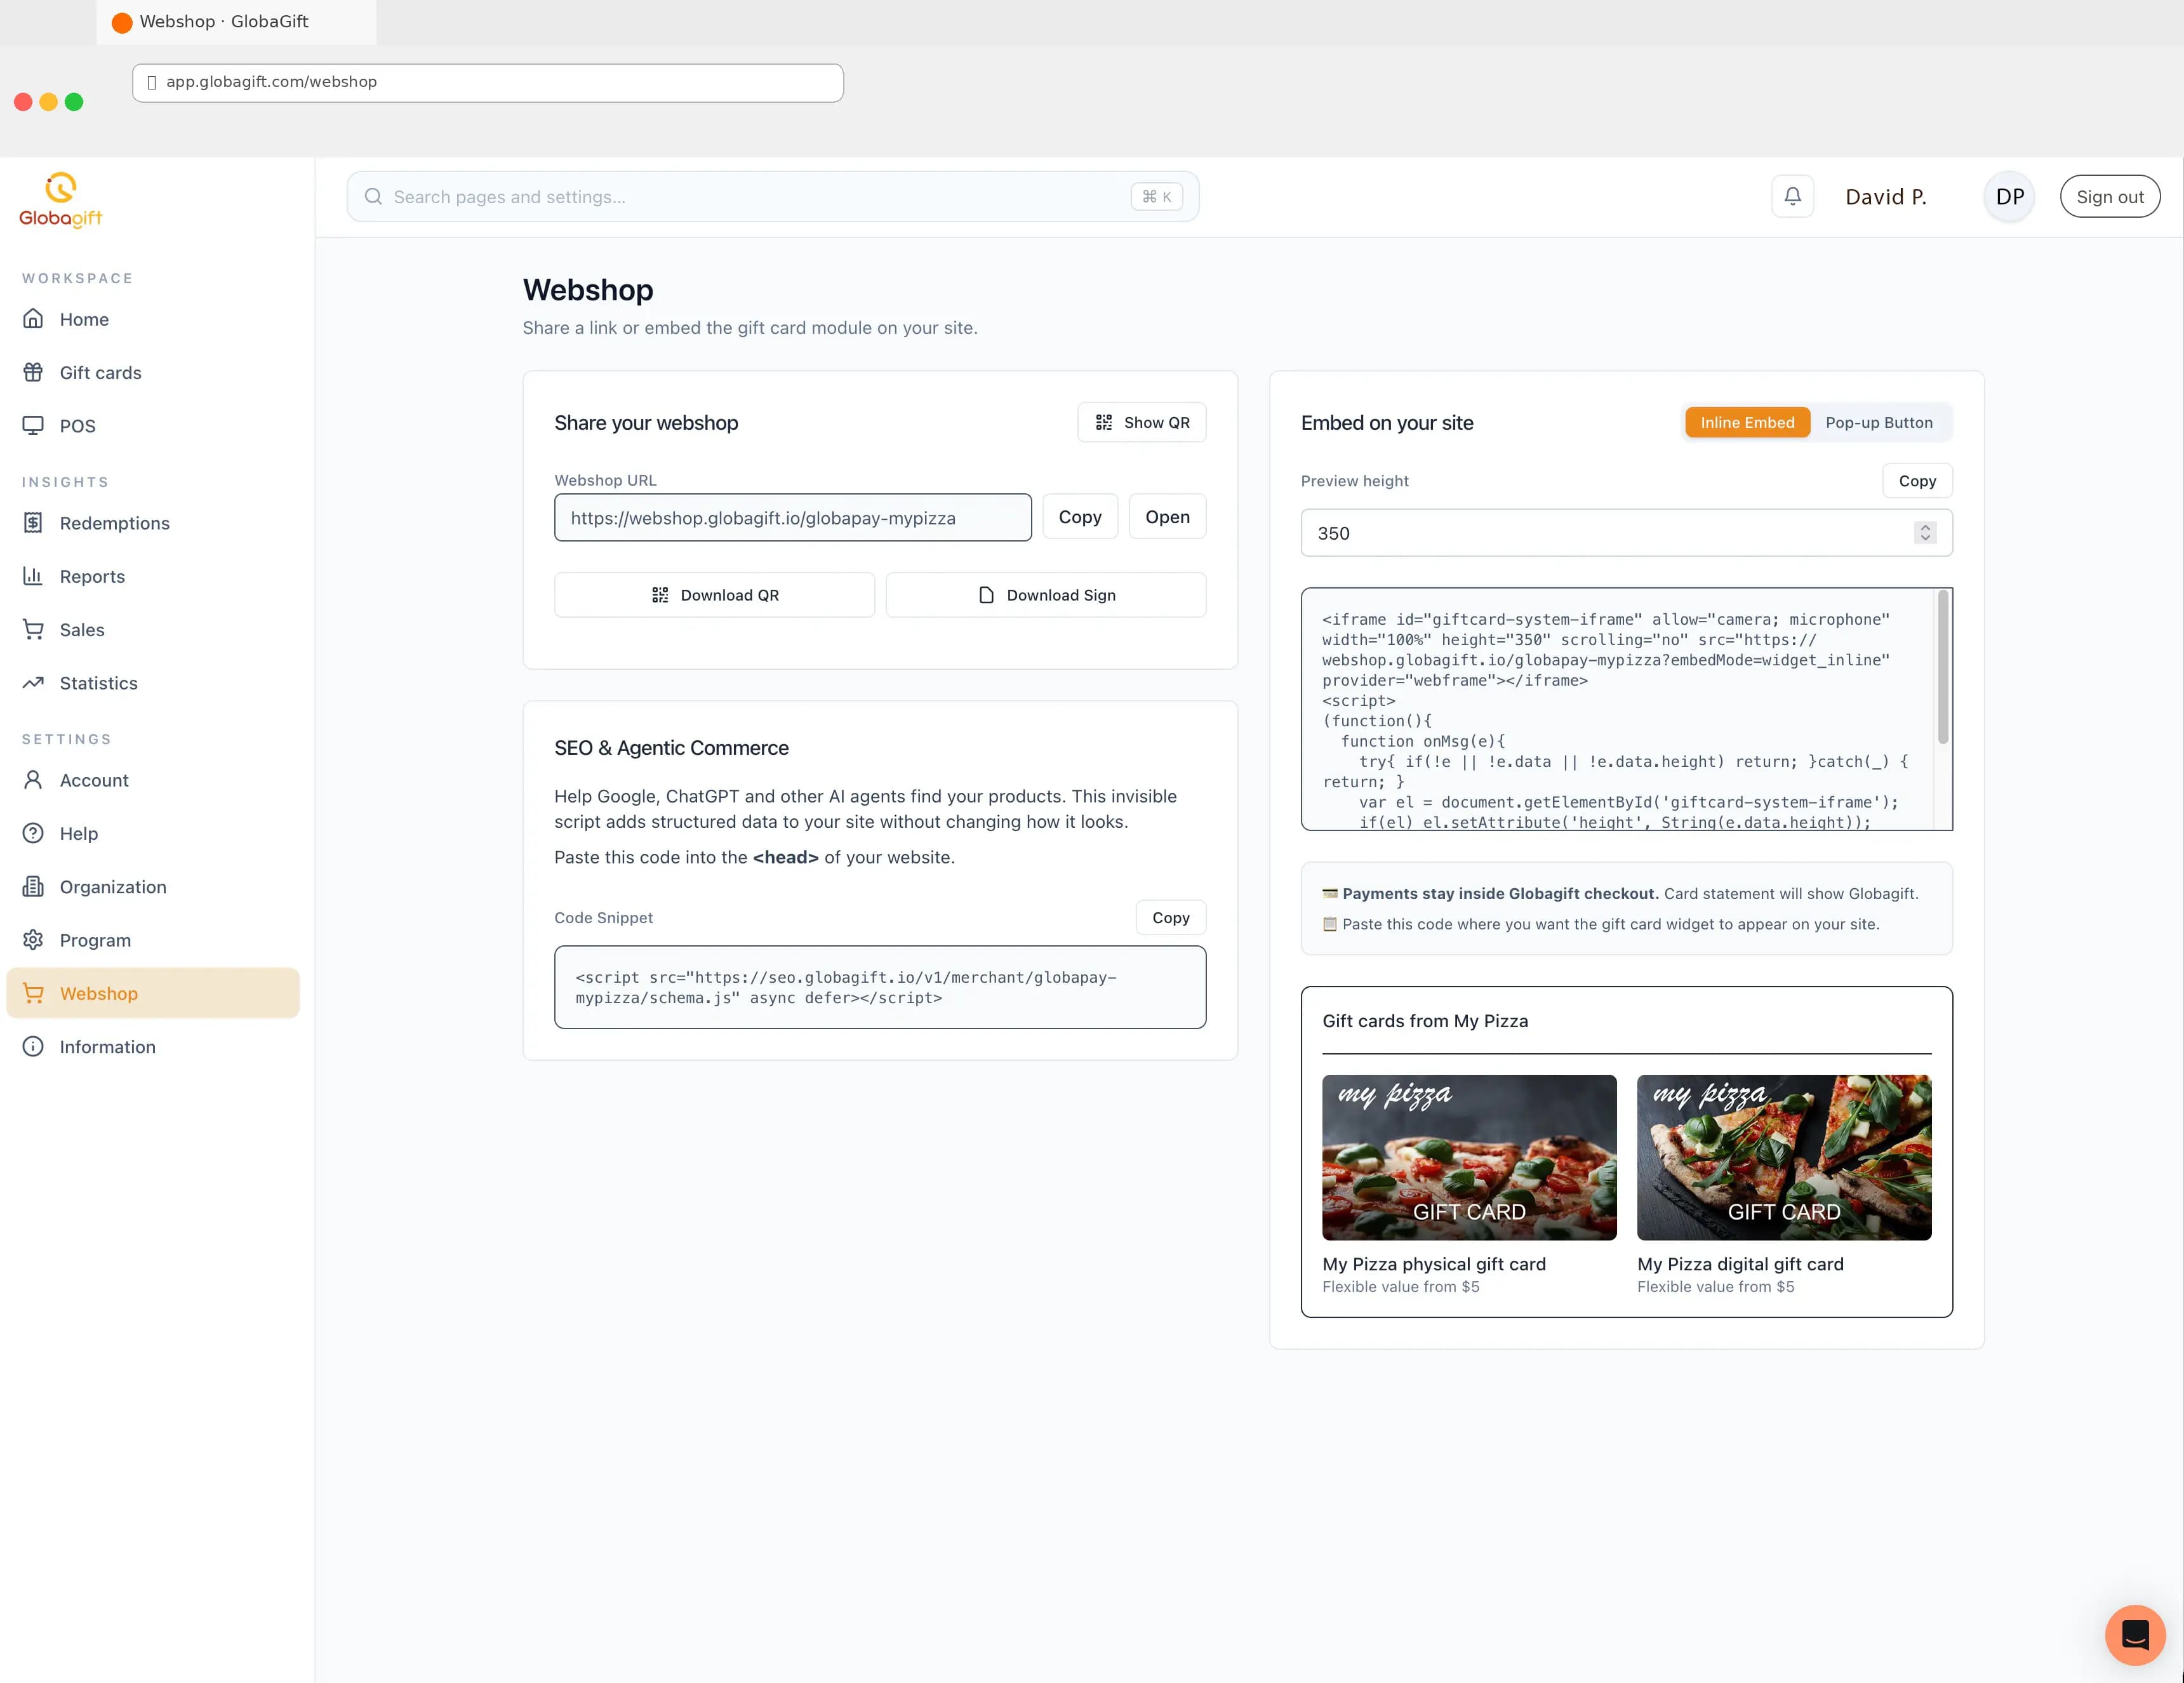2184x1683 pixels.
Task: Click file icon in Download Sign button
Action: pos(986,595)
